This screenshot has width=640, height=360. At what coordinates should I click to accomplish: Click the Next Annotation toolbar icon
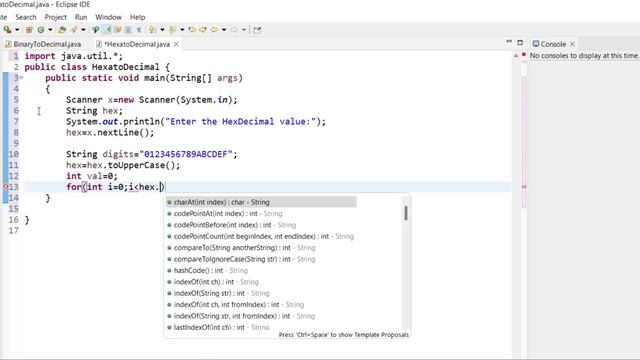pyautogui.click(x=153, y=30)
